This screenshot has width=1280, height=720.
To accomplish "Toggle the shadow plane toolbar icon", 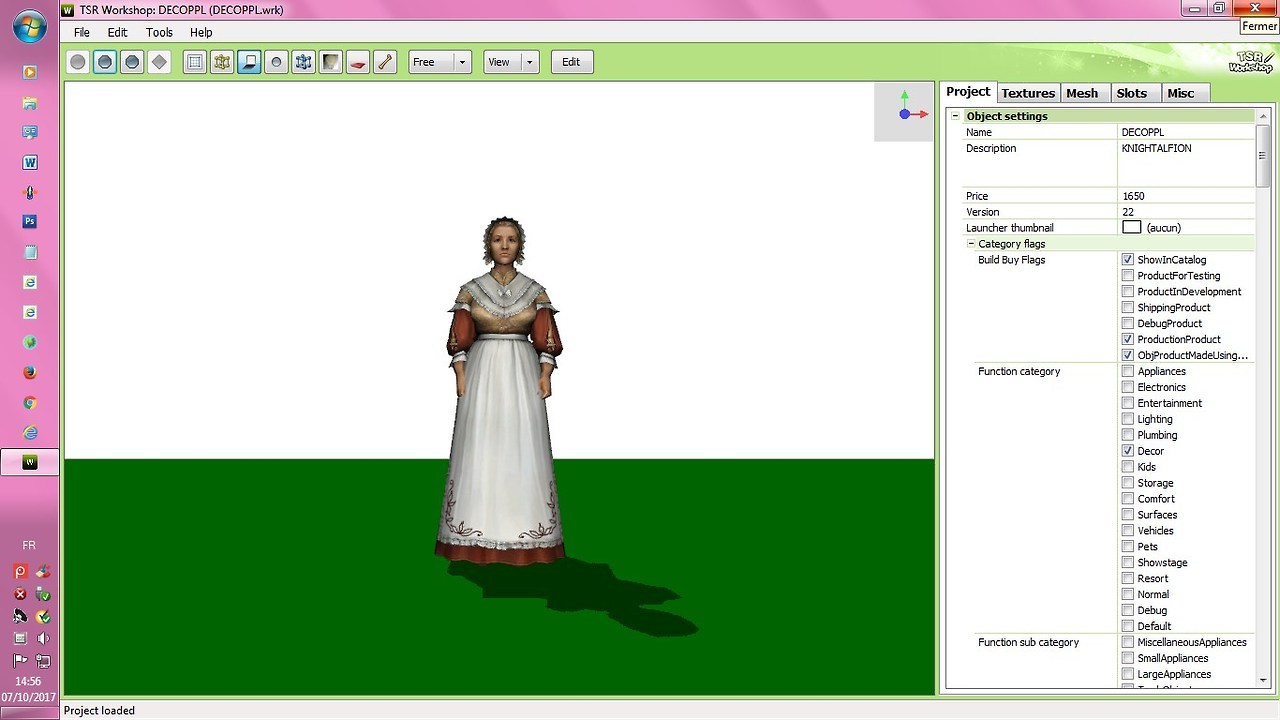I will coord(249,62).
